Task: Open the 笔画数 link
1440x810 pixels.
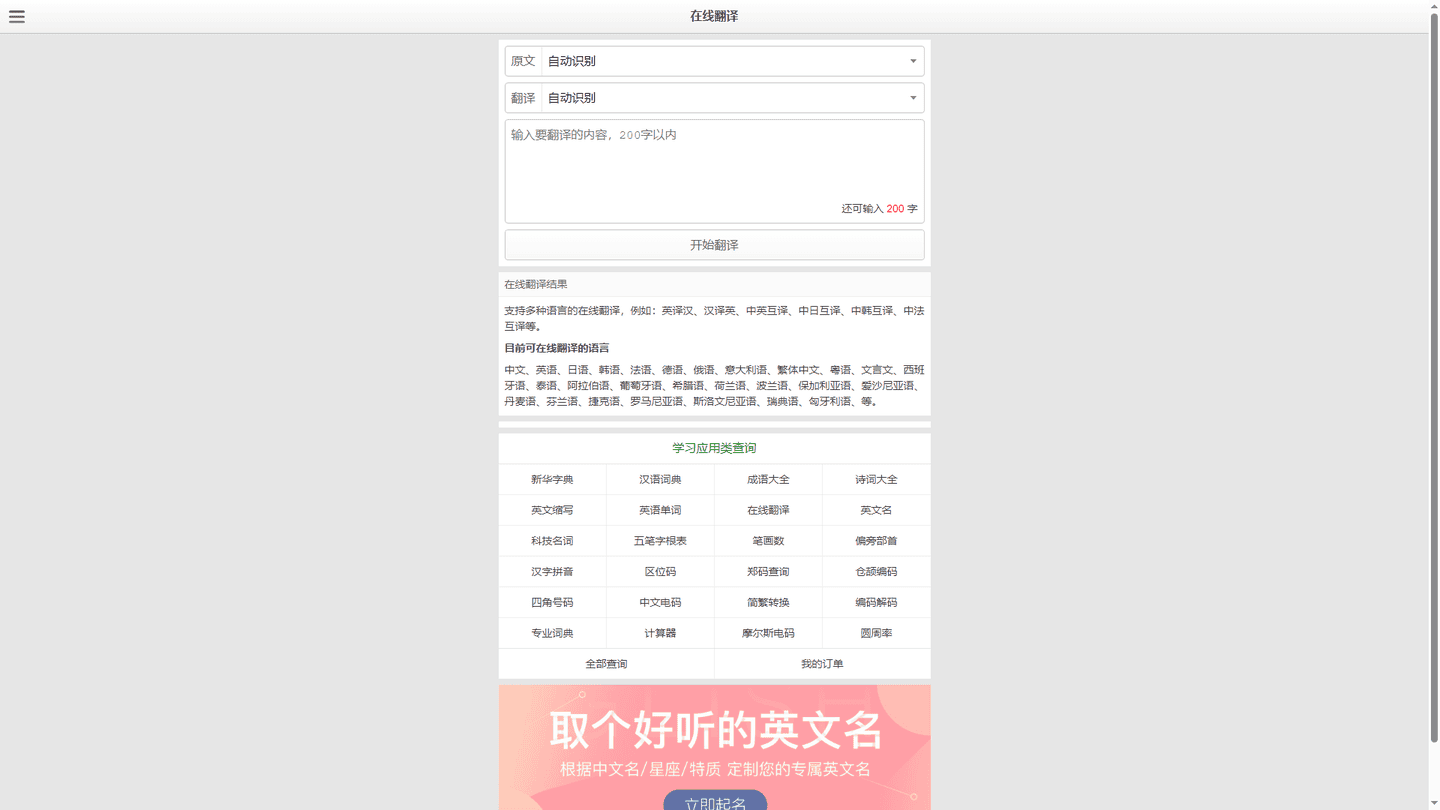Action: [x=768, y=541]
